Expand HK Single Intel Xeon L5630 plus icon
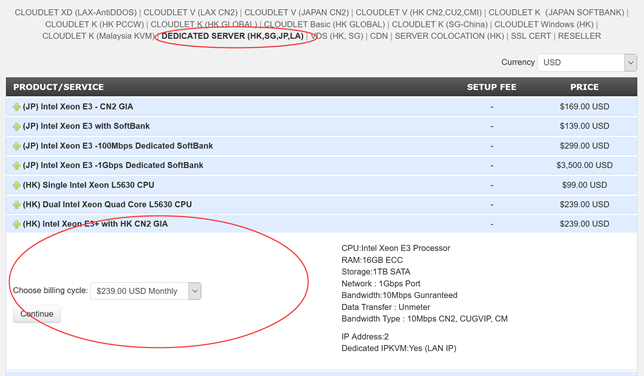644x376 pixels. [x=16, y=185]
